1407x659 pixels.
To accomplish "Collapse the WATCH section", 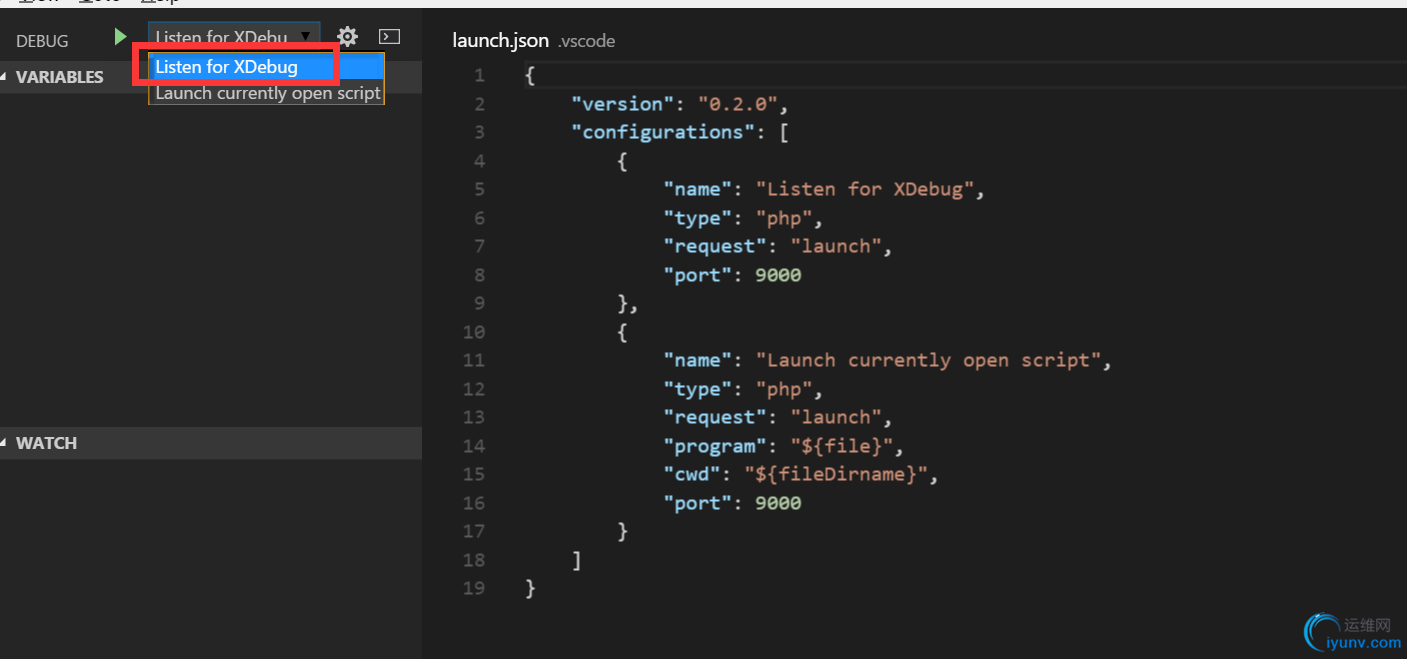I will tap(211, 443).
